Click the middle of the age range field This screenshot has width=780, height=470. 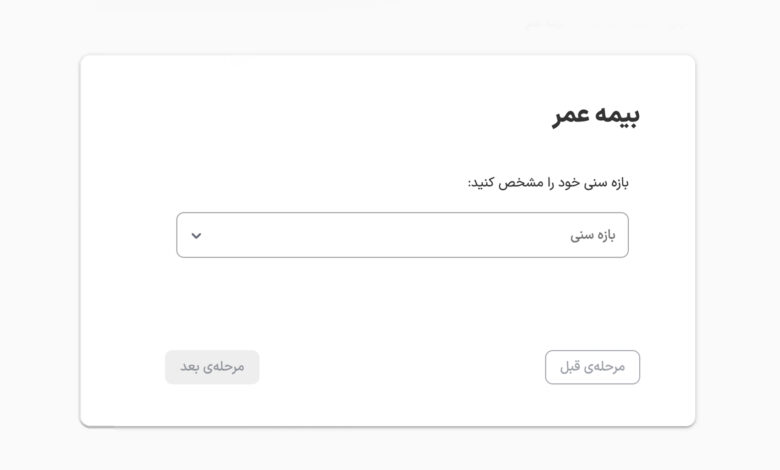pyautogui.click(x=402, y=235)
